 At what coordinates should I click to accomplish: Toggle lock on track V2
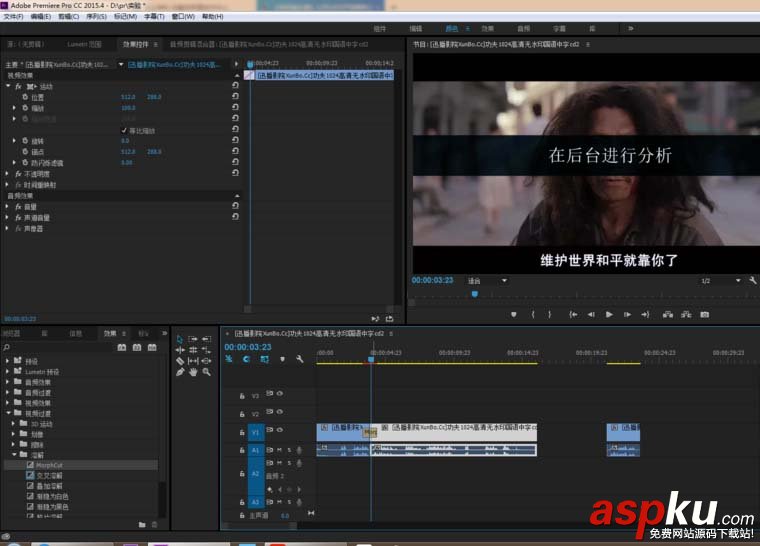[242, 413]
